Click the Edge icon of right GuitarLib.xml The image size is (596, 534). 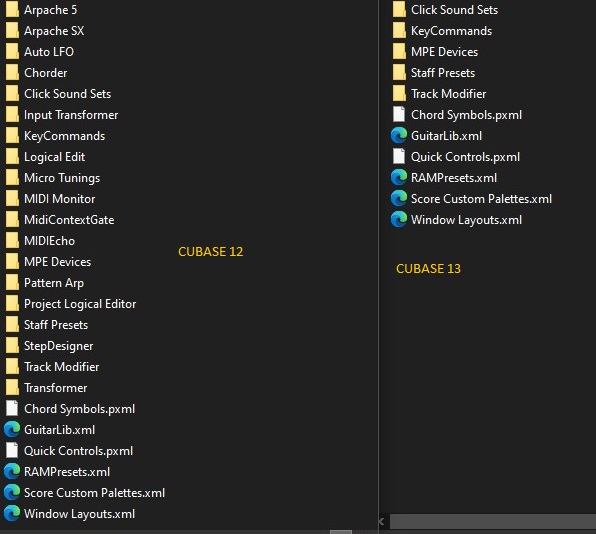399,136
